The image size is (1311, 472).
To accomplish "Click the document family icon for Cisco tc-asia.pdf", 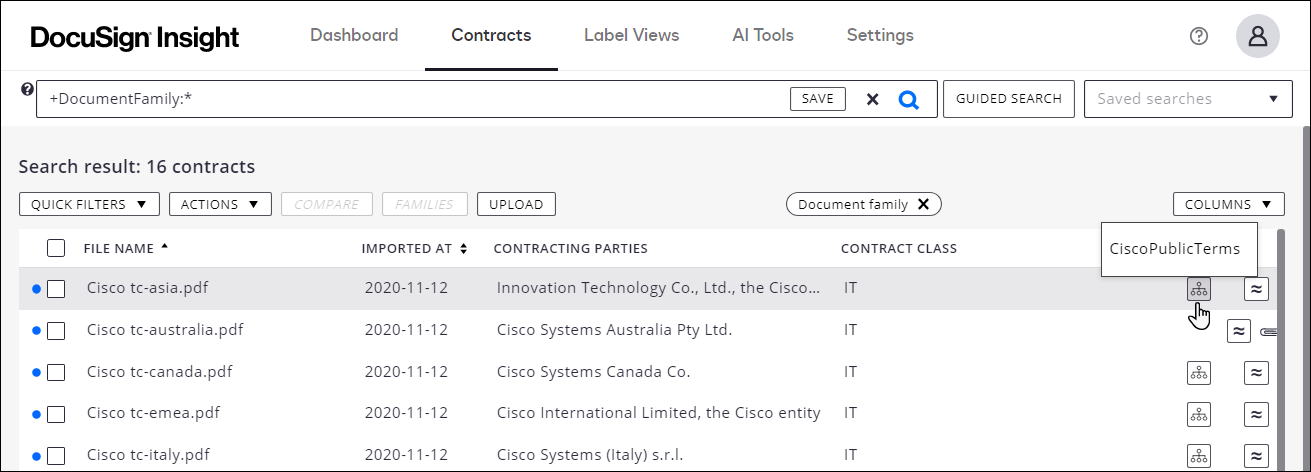I will pyautogui.click(x=1198, y=289).
